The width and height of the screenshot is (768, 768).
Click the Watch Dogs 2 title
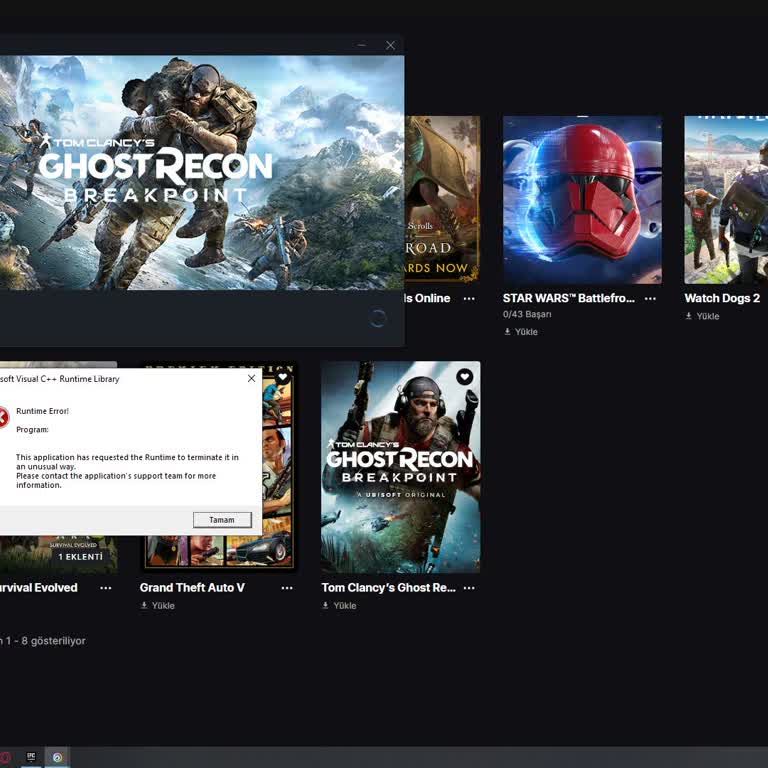pos(722,298)
